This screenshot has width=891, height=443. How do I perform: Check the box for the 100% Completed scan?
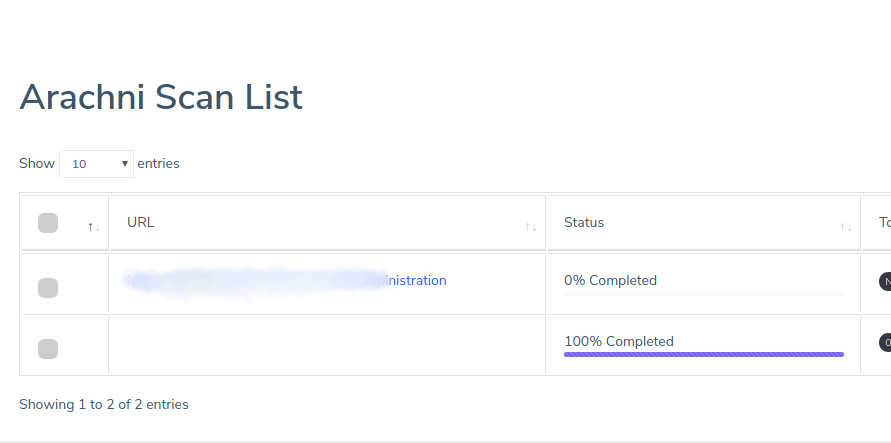[x=48, y=349]
